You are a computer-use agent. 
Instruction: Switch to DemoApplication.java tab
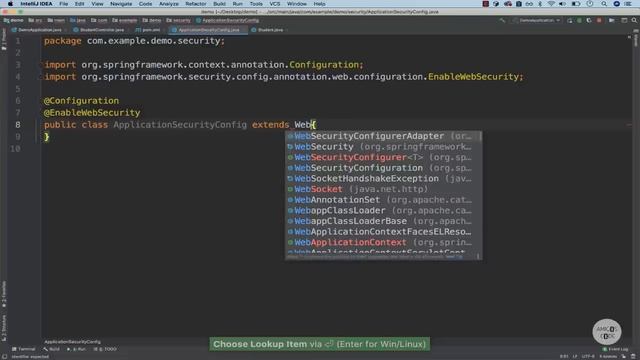point(37,30)
